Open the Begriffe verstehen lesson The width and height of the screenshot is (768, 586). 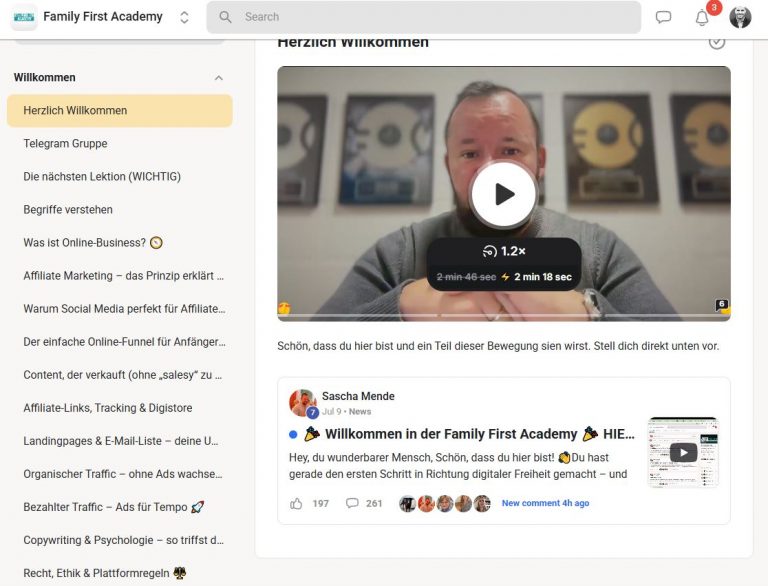[68, 210]
